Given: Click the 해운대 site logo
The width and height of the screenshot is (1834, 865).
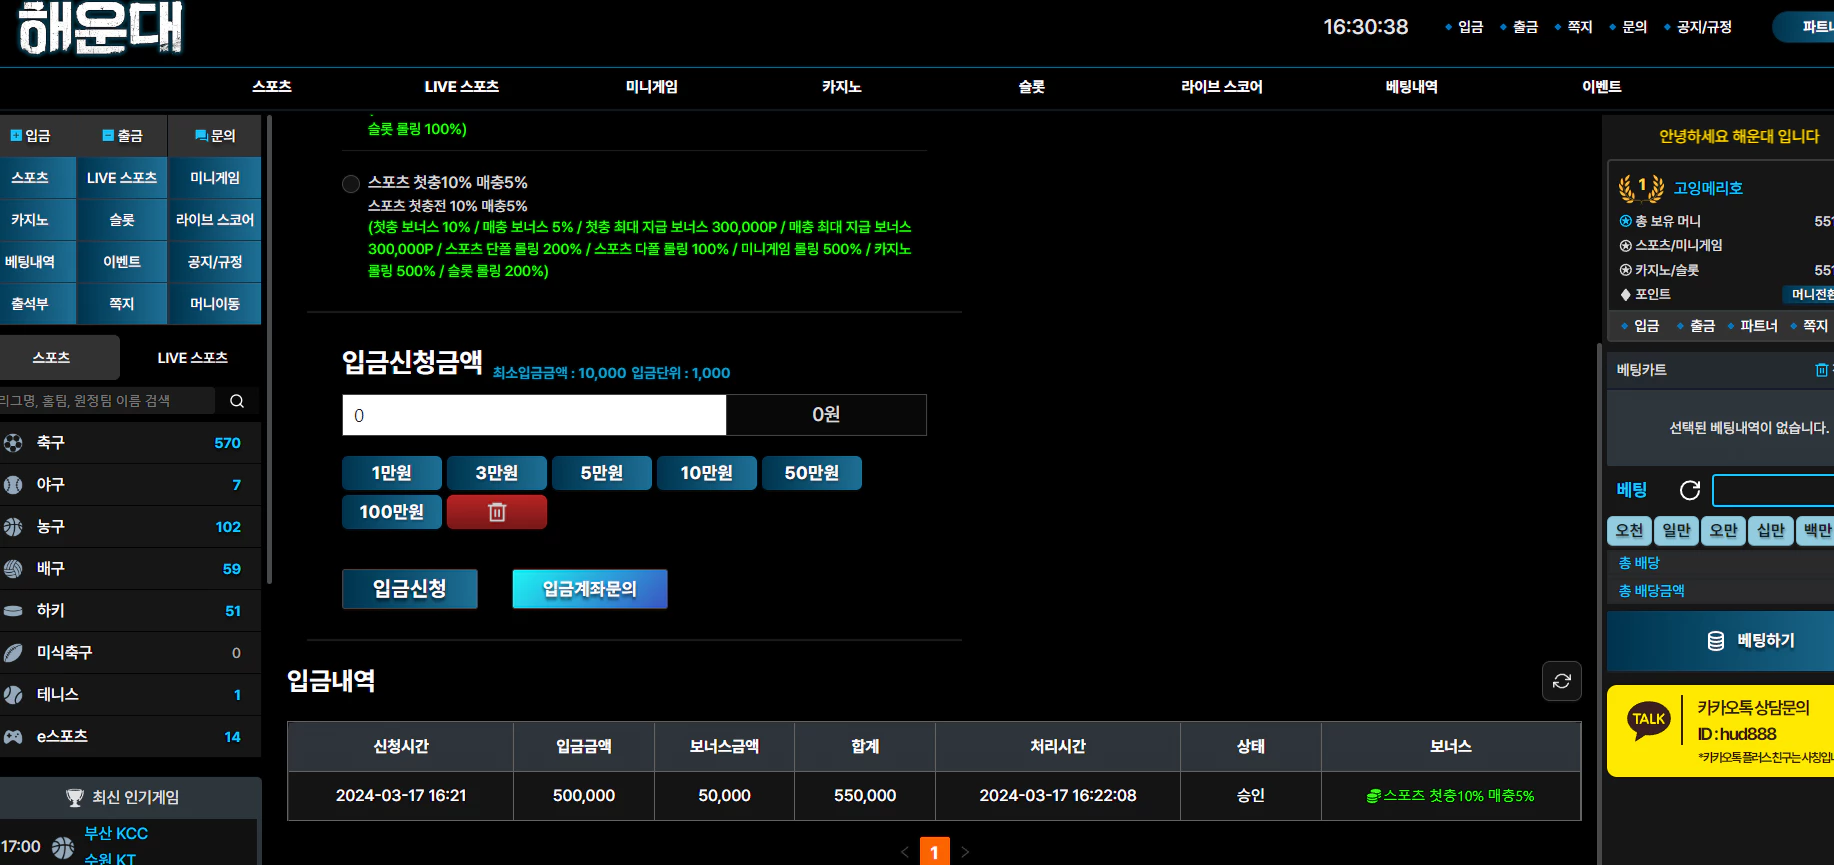Looking at the screenshot, I should pyautogui.click(x=100, y=27).
